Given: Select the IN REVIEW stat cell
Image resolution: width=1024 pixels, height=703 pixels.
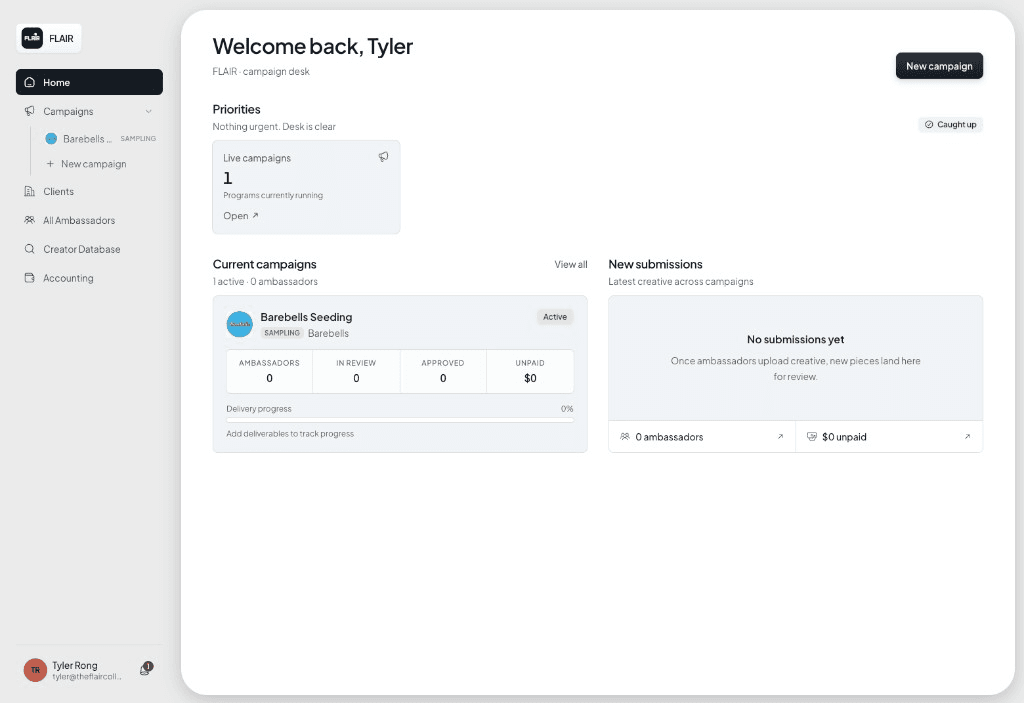Looking at the screenshot, I should coord(357,372).
